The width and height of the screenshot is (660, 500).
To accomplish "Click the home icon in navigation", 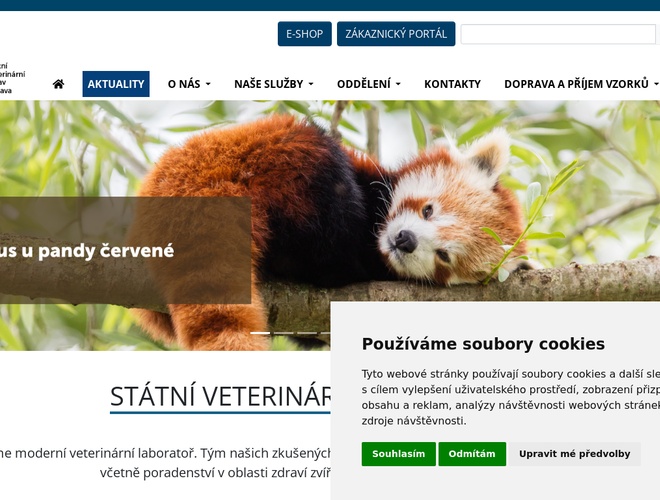I will click(59, 84).
